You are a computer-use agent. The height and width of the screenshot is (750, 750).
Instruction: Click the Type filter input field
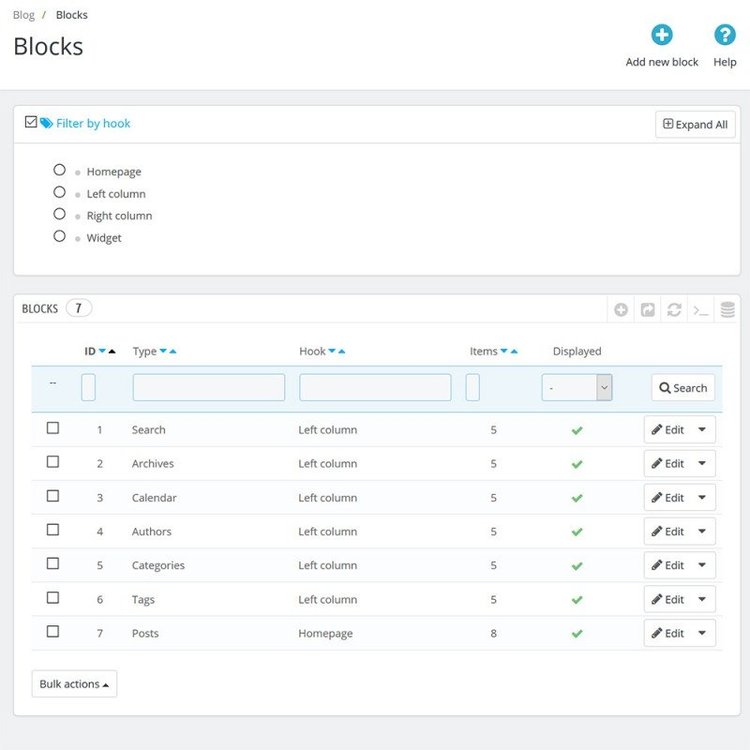208,388
